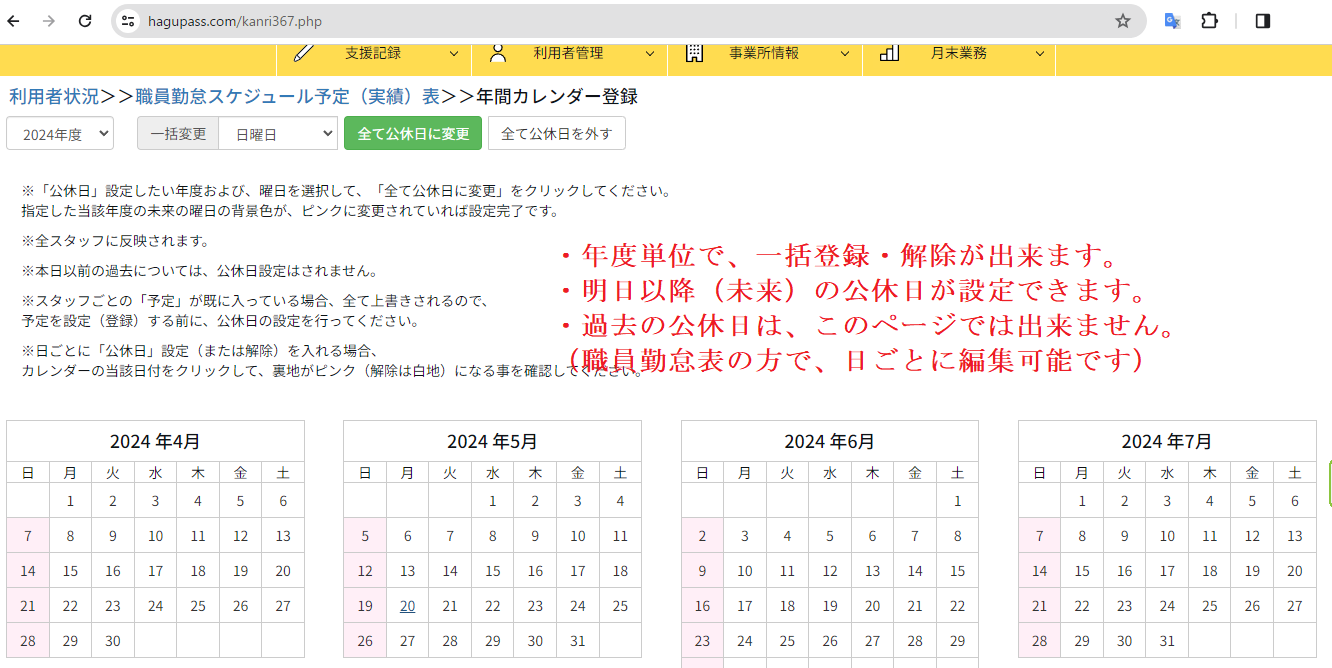Open the 日曜日 weekday dropdown

pyautogui.click(x=278, y=134)
